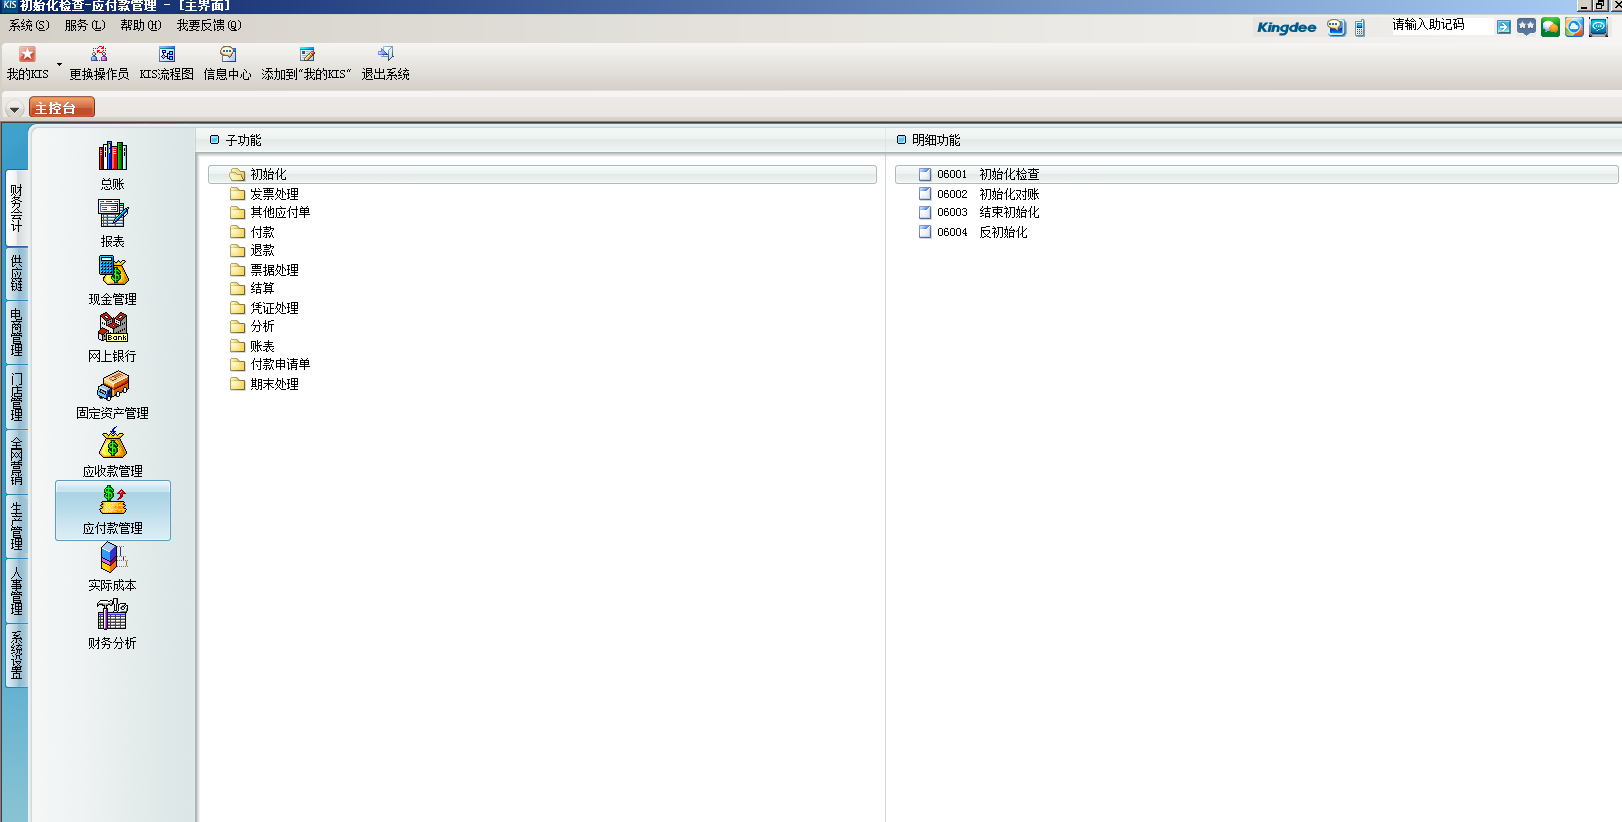Open 06003 结束初始化 function
This screenshot has height=822, width=1622.
[979, 212]
